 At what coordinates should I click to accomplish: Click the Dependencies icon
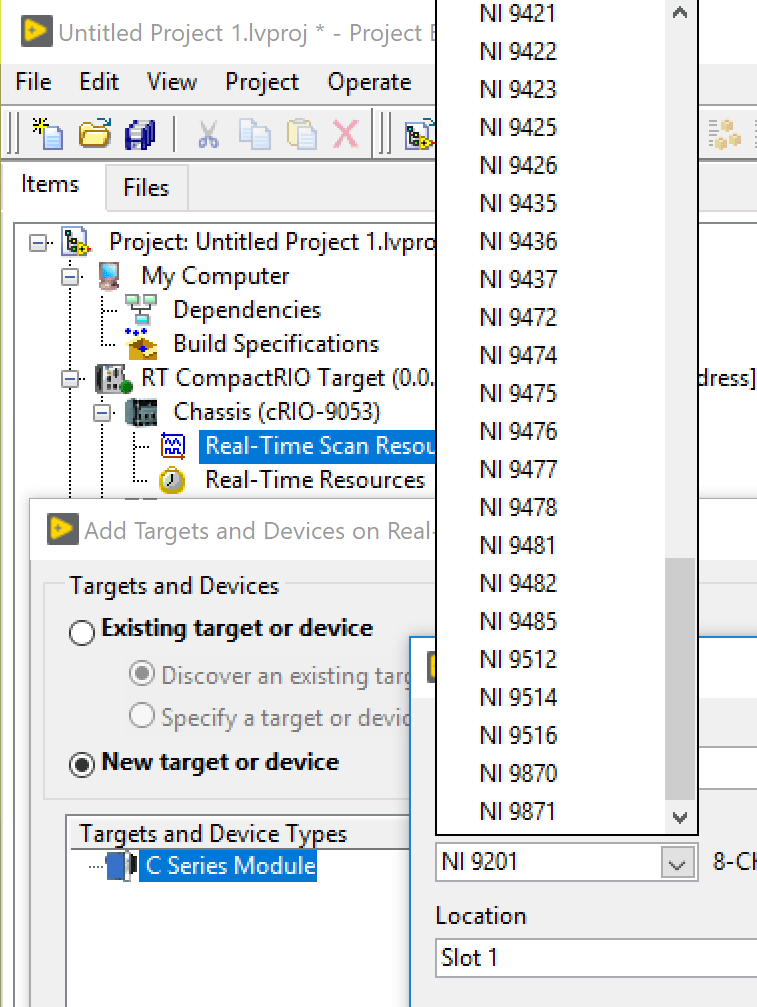pyautogui.click(x=141, y=310)
